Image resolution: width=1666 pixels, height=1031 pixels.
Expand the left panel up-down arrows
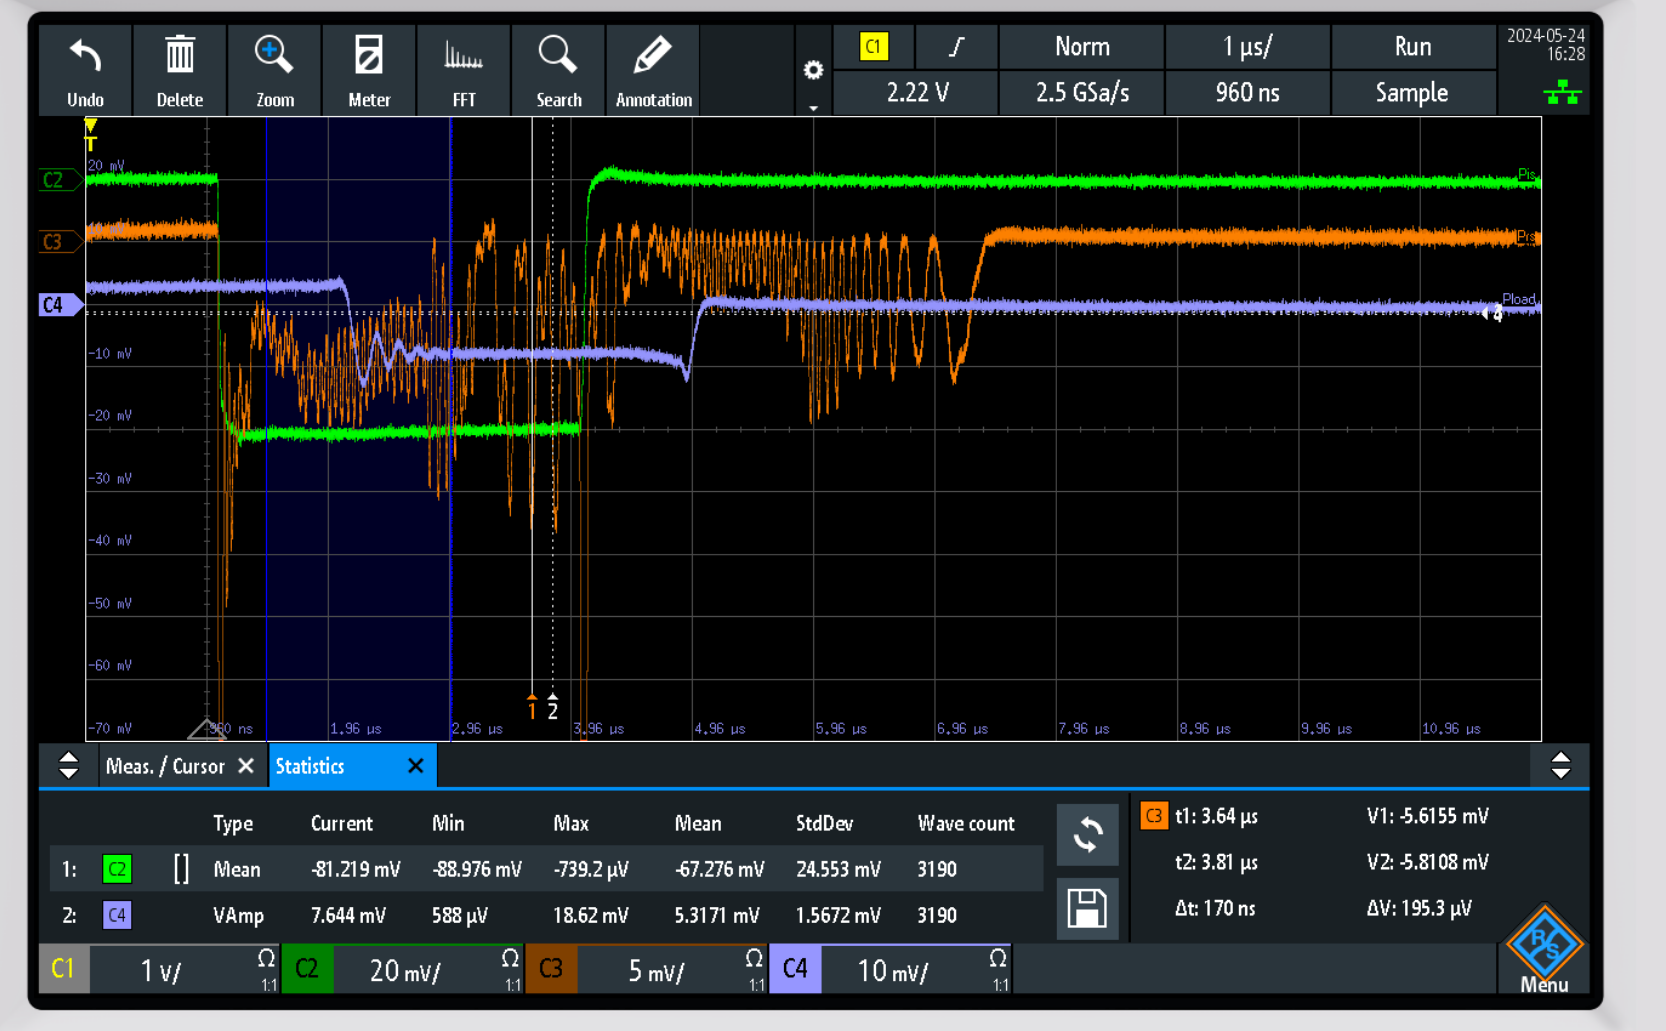(x=68, y=766)
